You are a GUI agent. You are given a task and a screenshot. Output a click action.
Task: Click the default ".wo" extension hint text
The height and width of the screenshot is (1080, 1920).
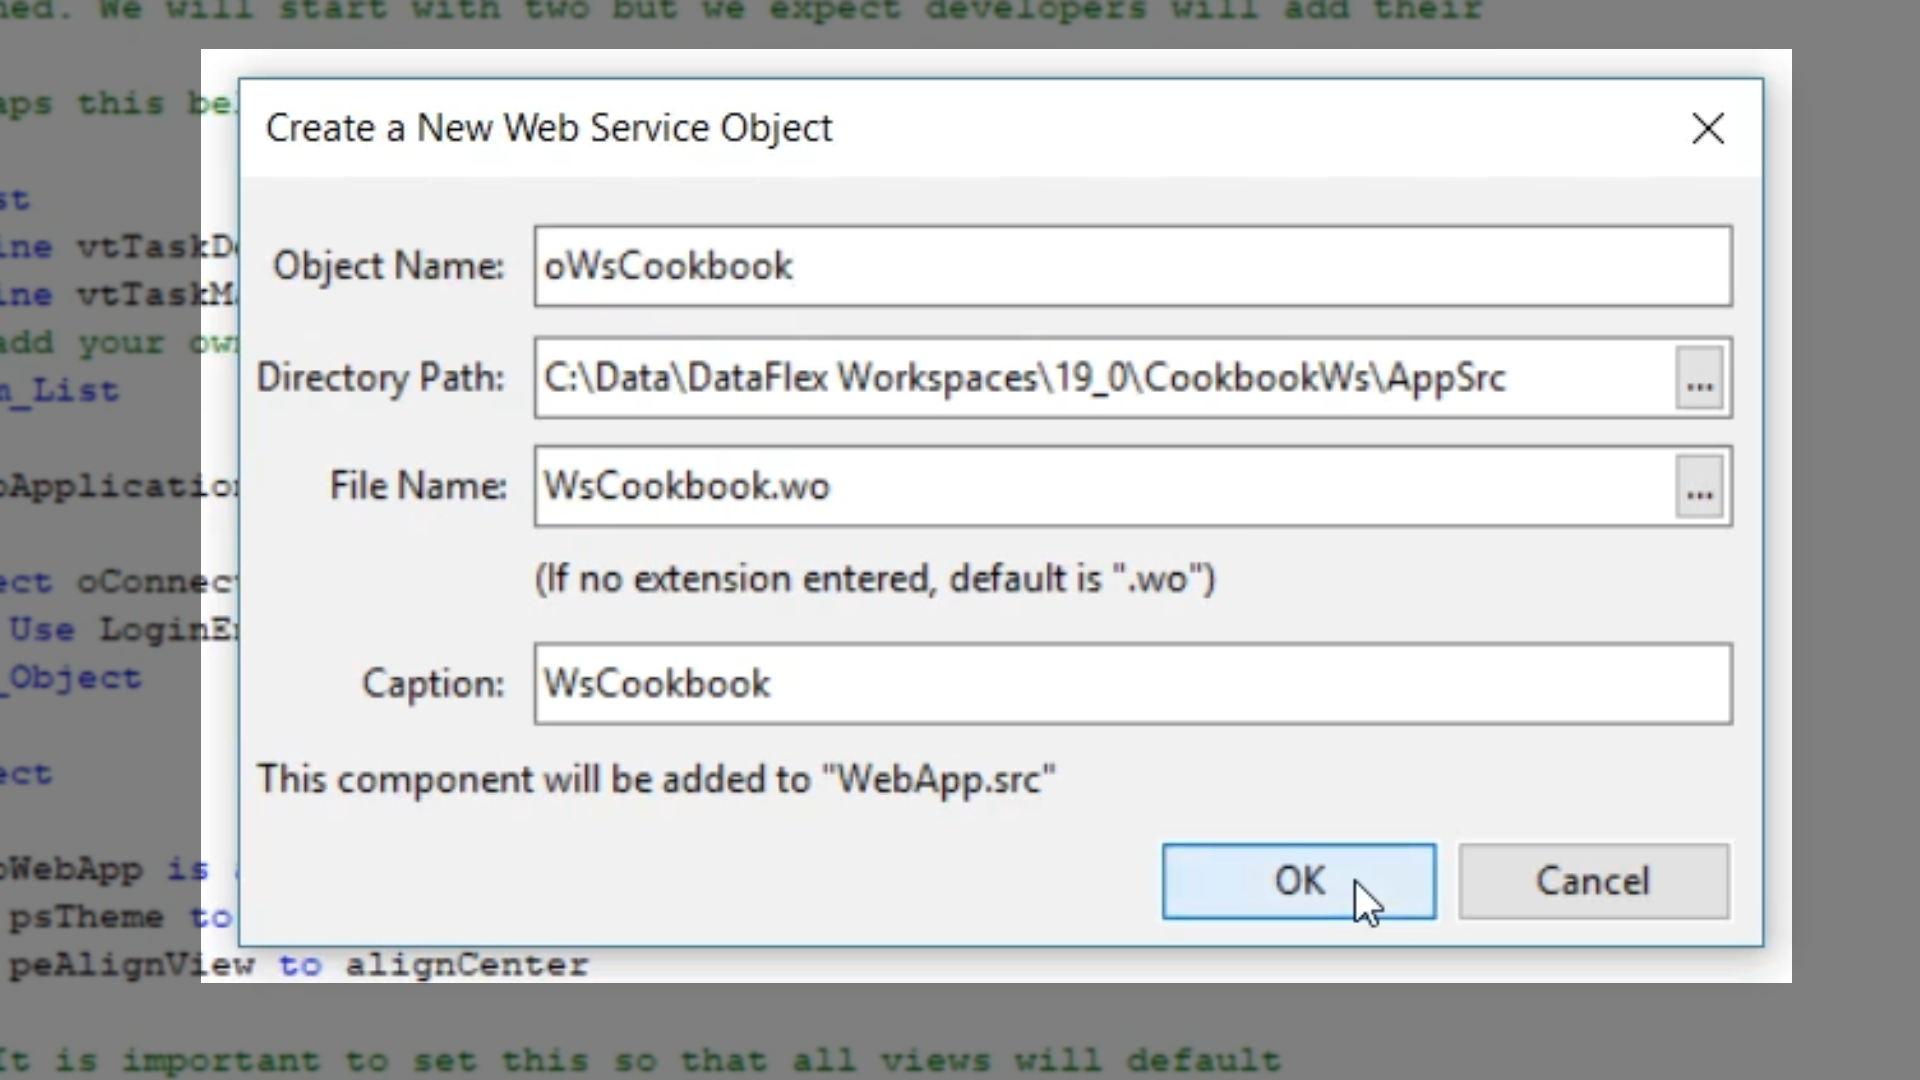[875, 579]
